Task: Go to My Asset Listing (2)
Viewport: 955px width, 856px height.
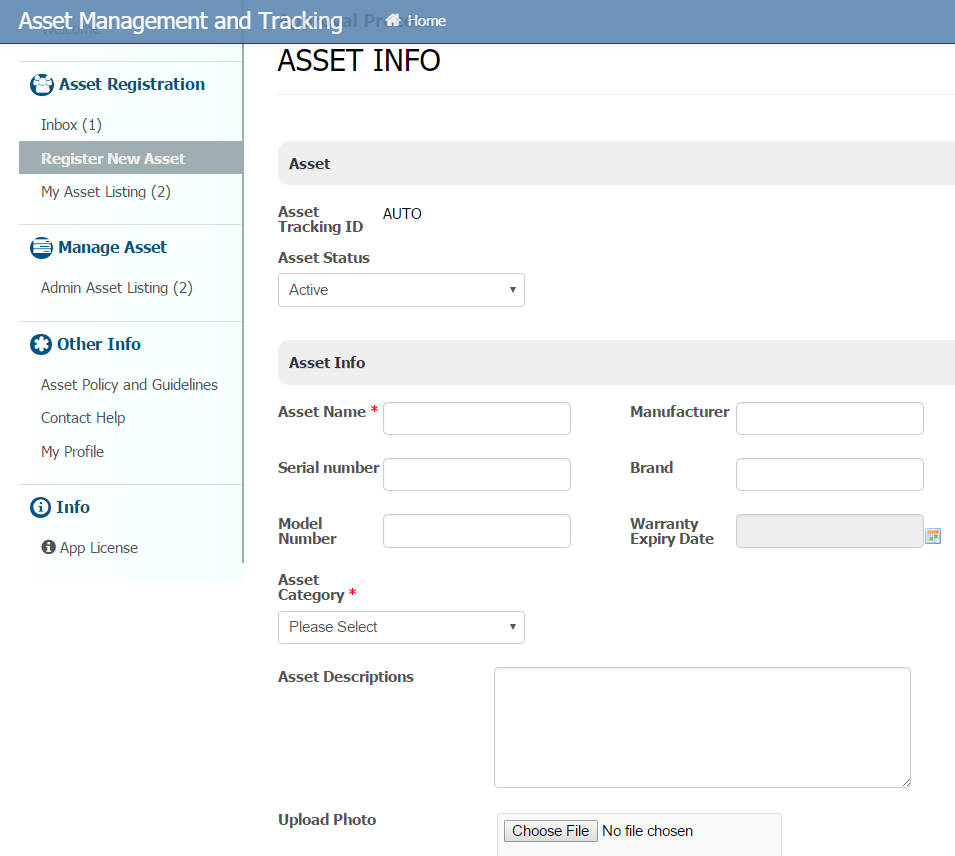Action: point(106,192)
